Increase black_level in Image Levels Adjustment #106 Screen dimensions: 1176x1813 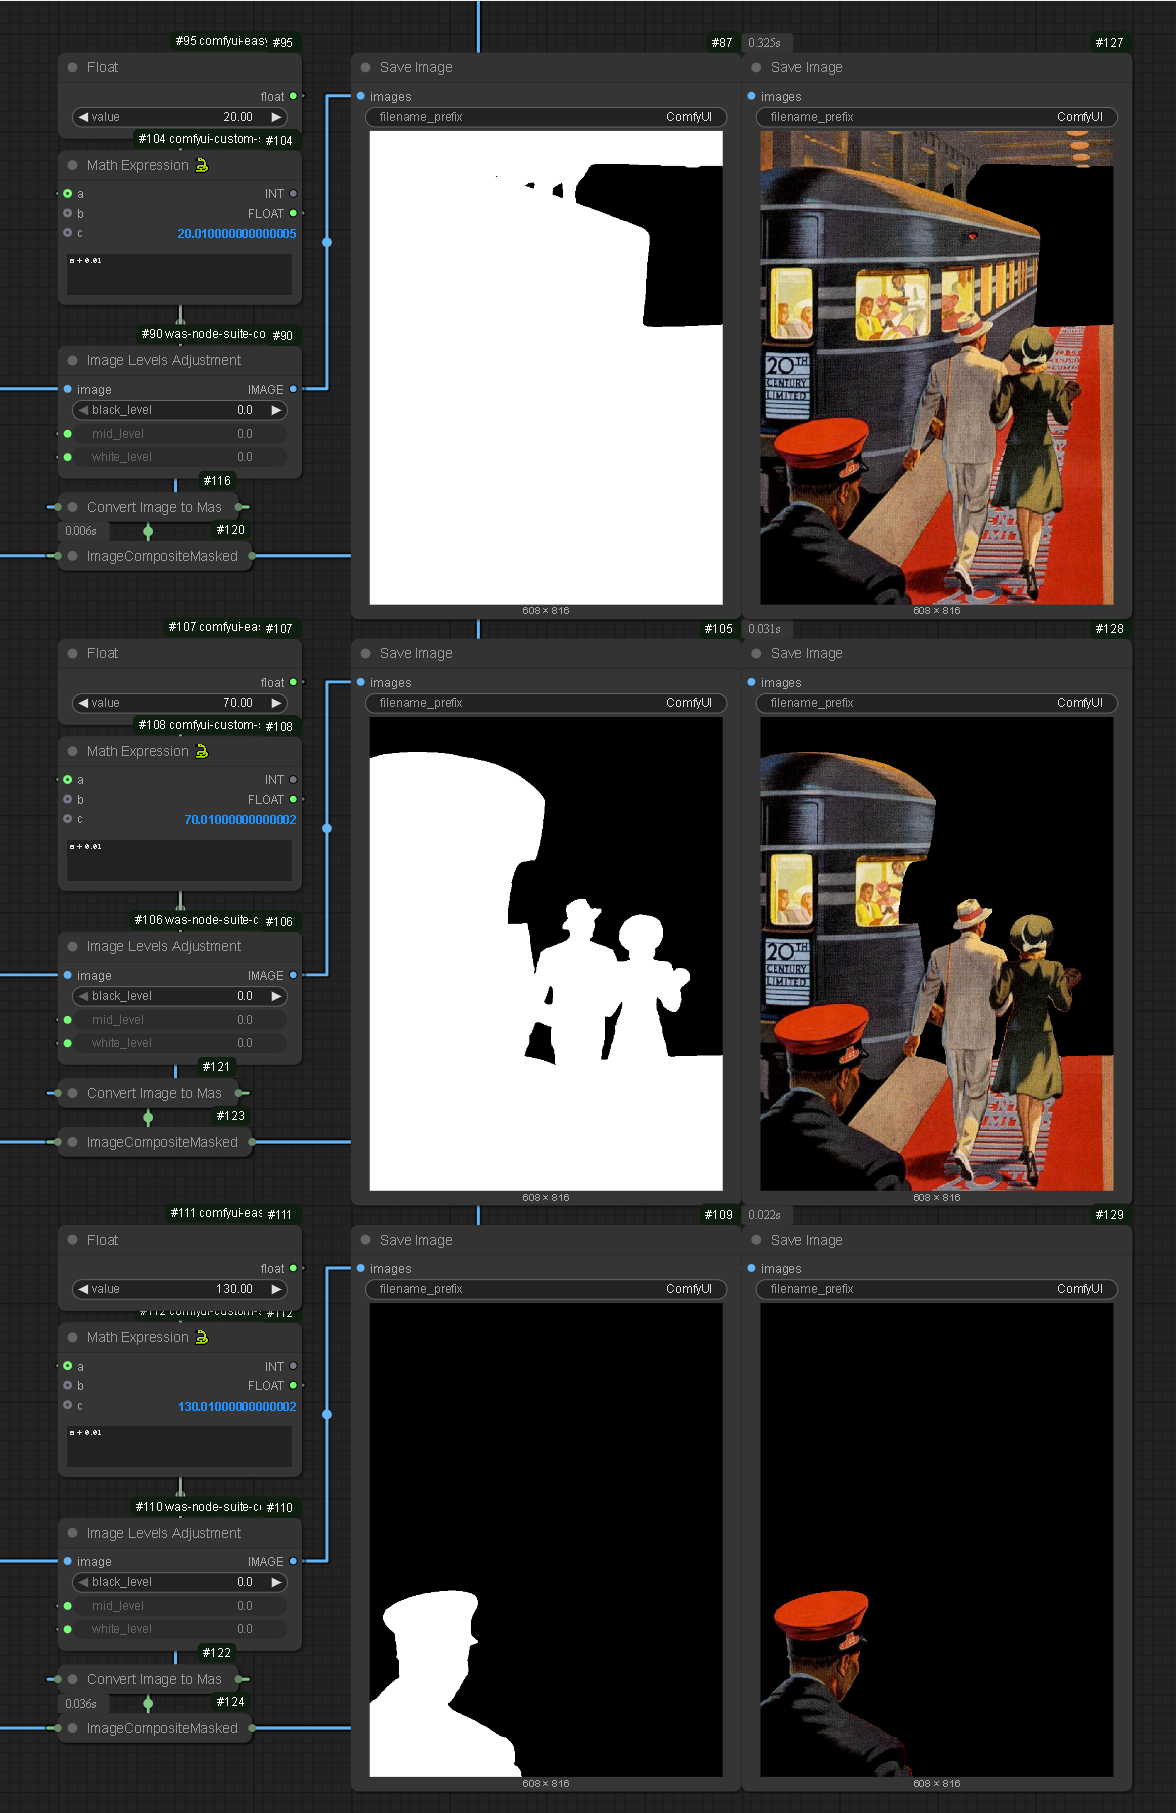[x=276, y=996]
